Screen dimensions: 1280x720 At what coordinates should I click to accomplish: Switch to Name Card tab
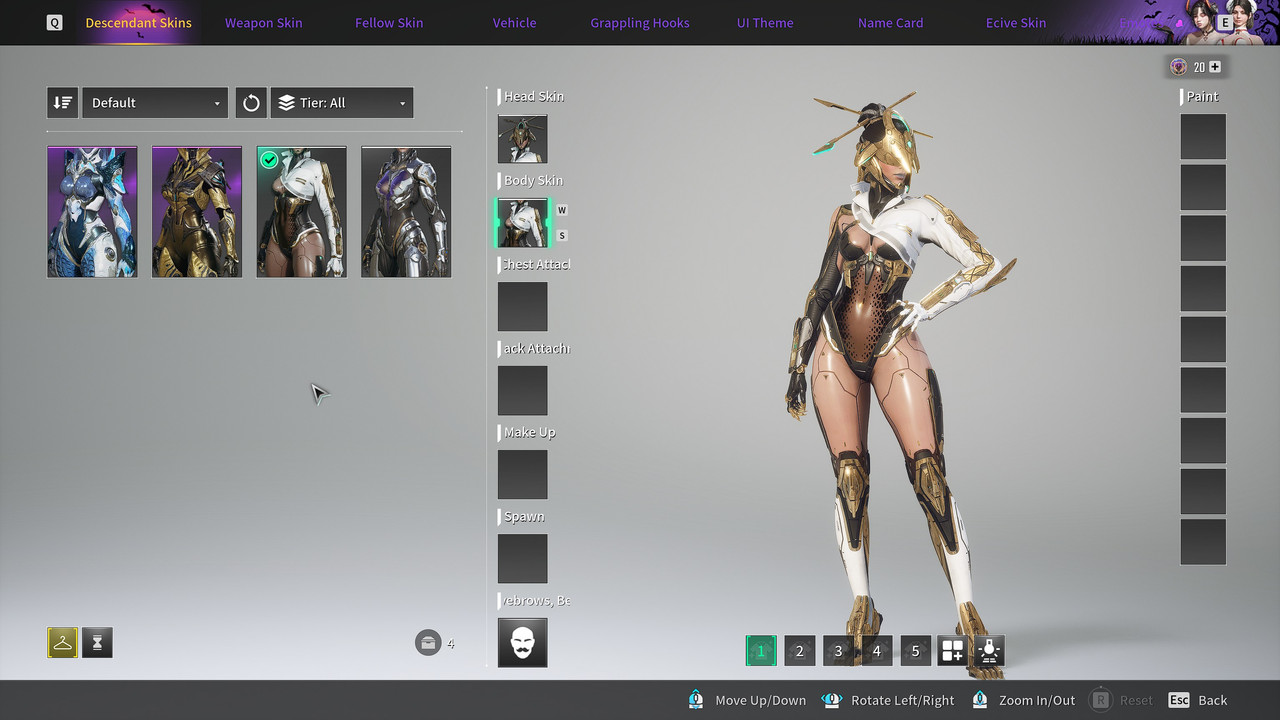(x=890, y=23)
